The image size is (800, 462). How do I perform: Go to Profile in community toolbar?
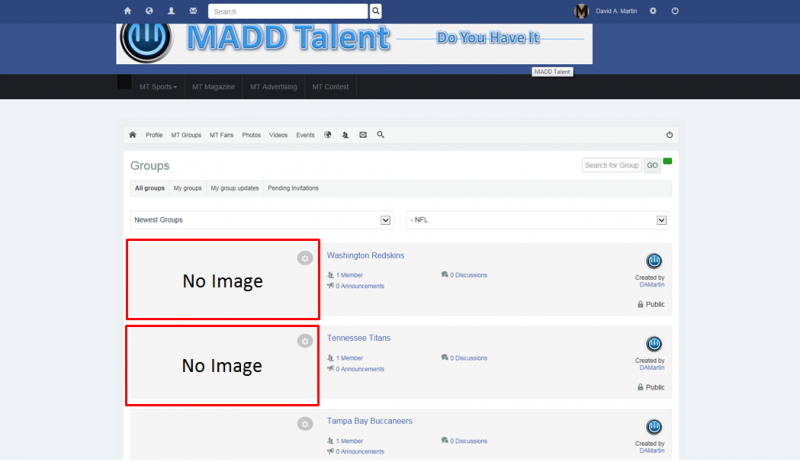[154, 135]
